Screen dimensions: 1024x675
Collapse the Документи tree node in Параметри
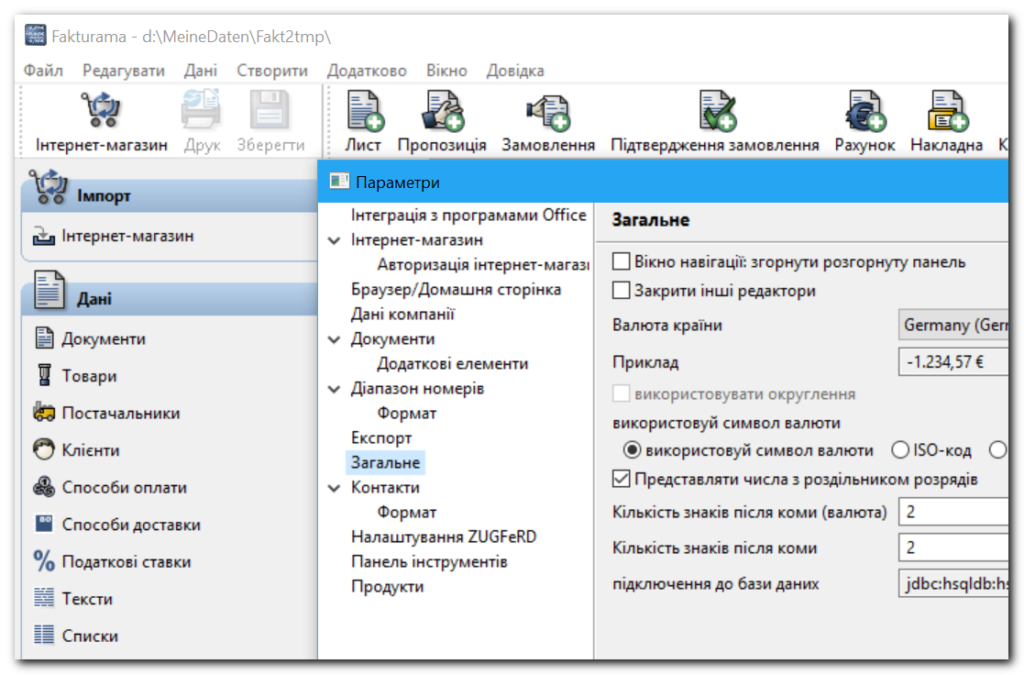pos(334,339)
